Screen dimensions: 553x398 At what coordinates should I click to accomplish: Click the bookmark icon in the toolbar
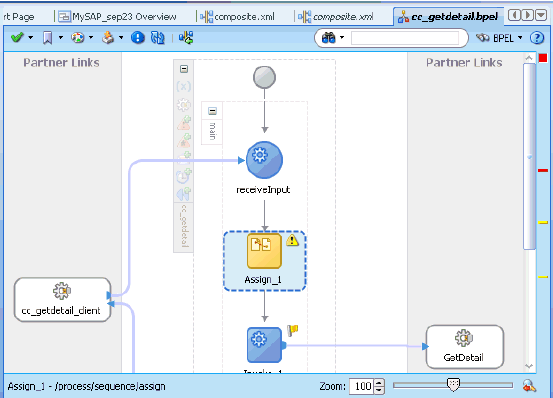47,37
